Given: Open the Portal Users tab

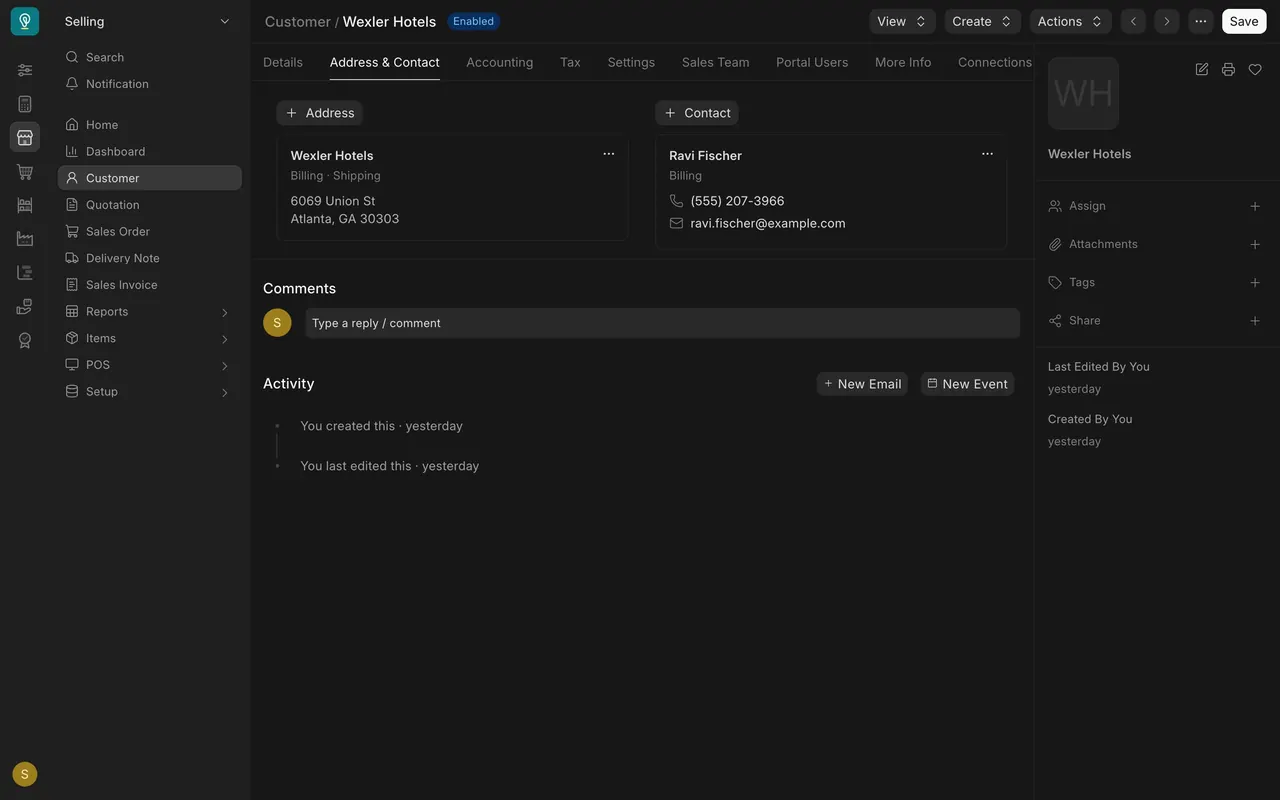Looking at the screenshot, I should [x=812, y=62].
